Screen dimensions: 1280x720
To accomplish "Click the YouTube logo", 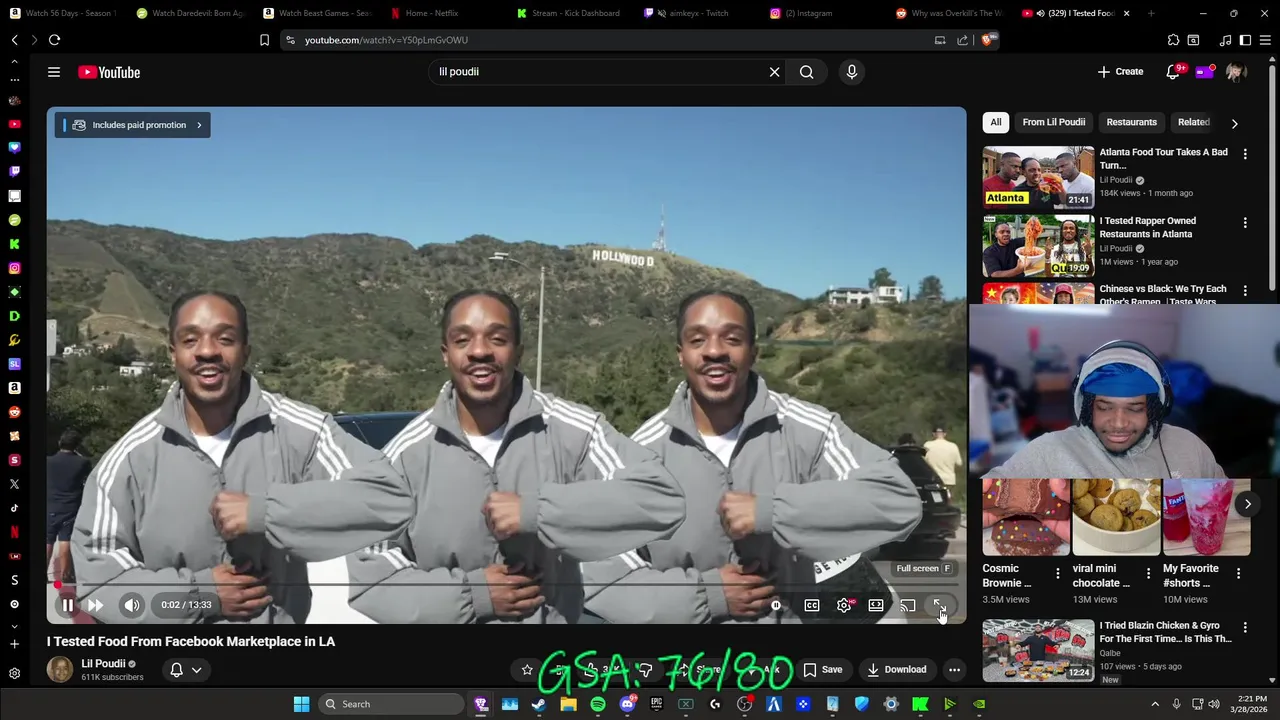I will (x=109, y=72).
